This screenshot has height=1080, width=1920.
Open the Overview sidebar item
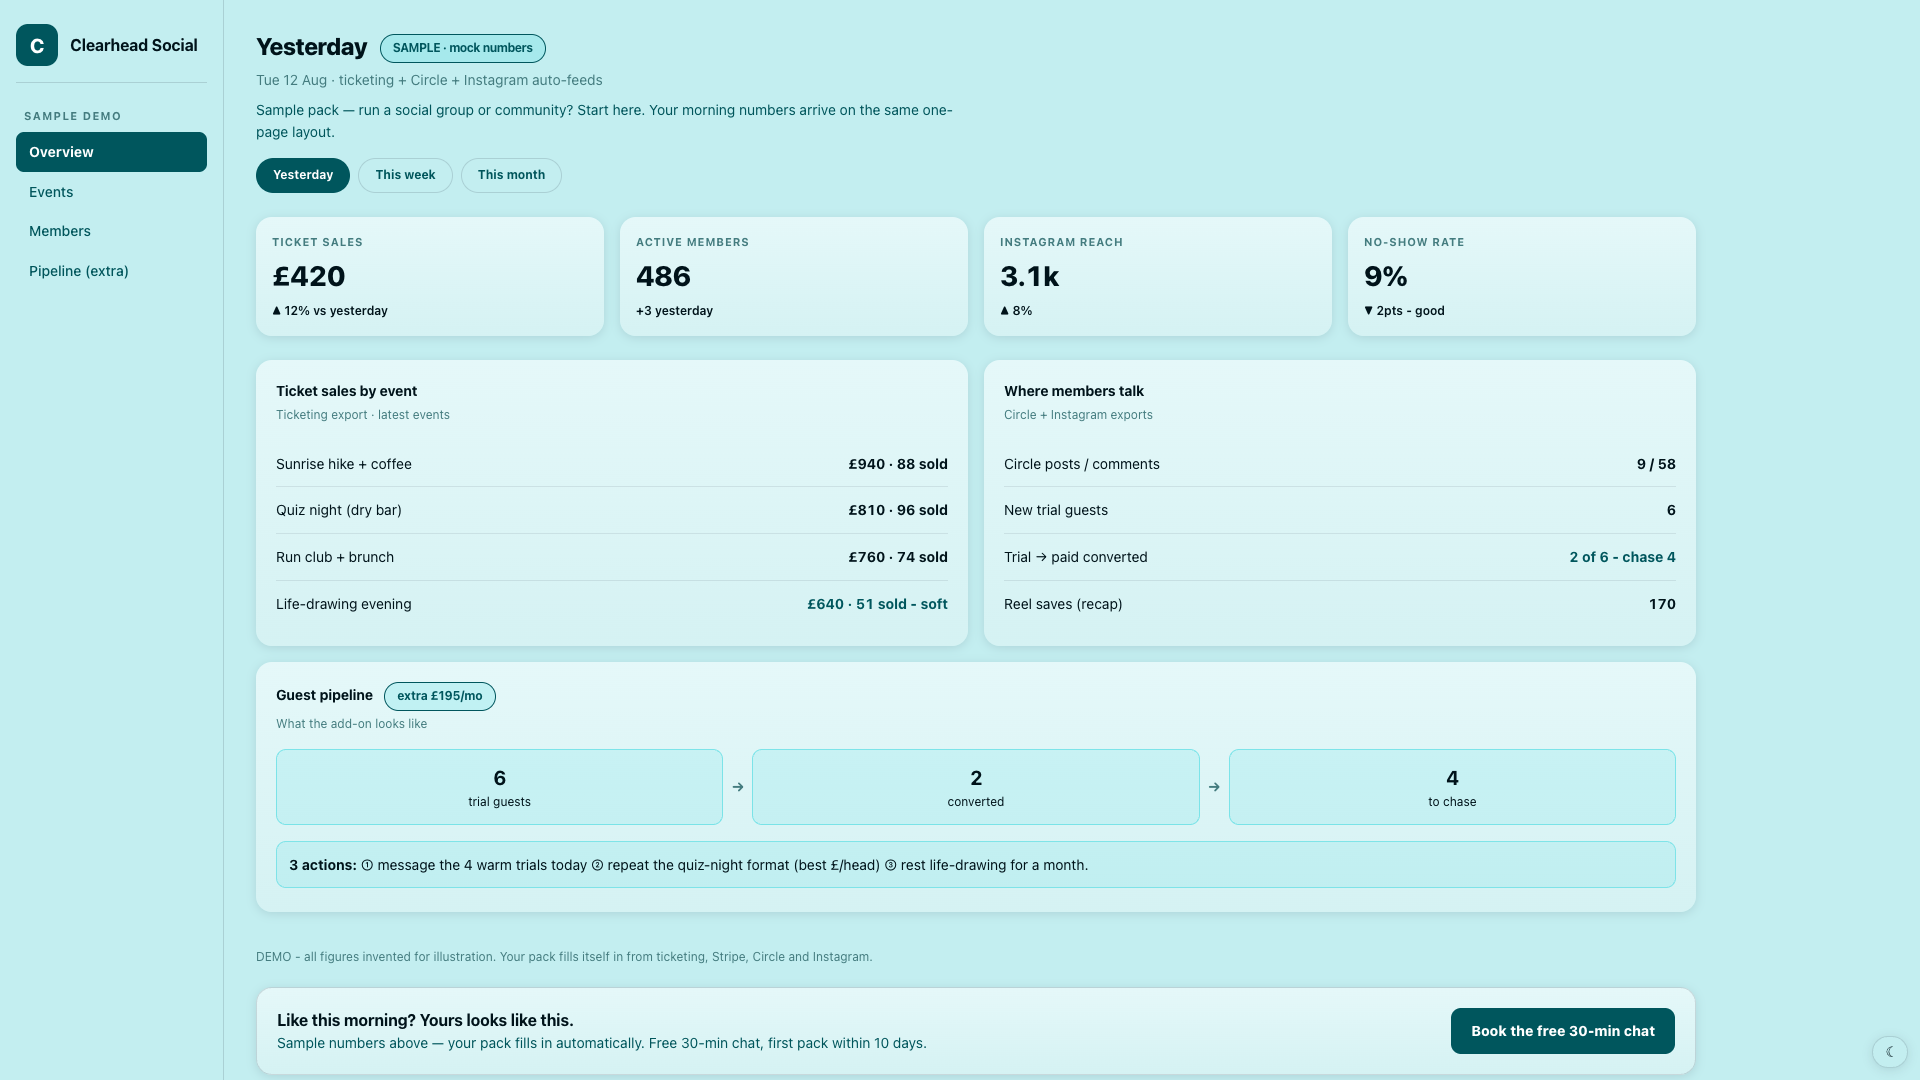[x=111, y=152]
